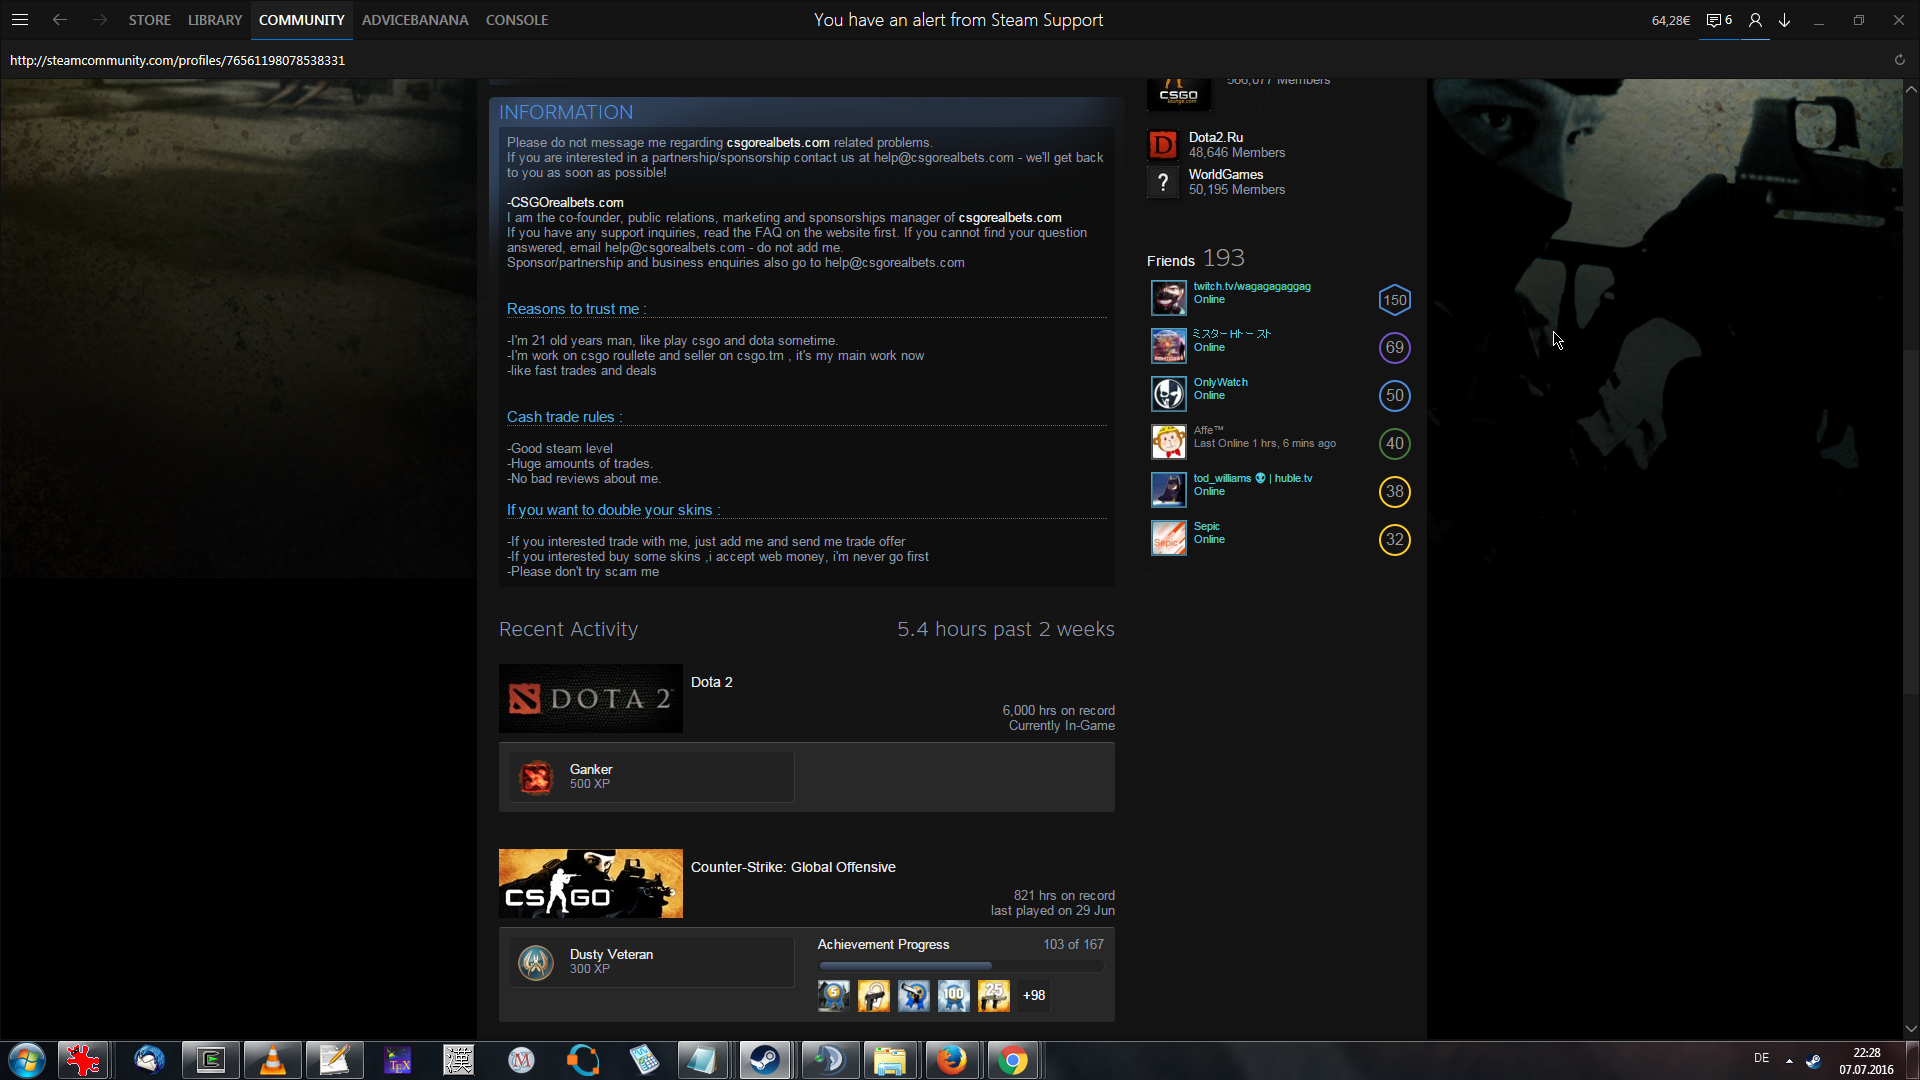Click the page reload icon
1920x1080 pixels.
pyautogui.click(x=1899, y=60)
